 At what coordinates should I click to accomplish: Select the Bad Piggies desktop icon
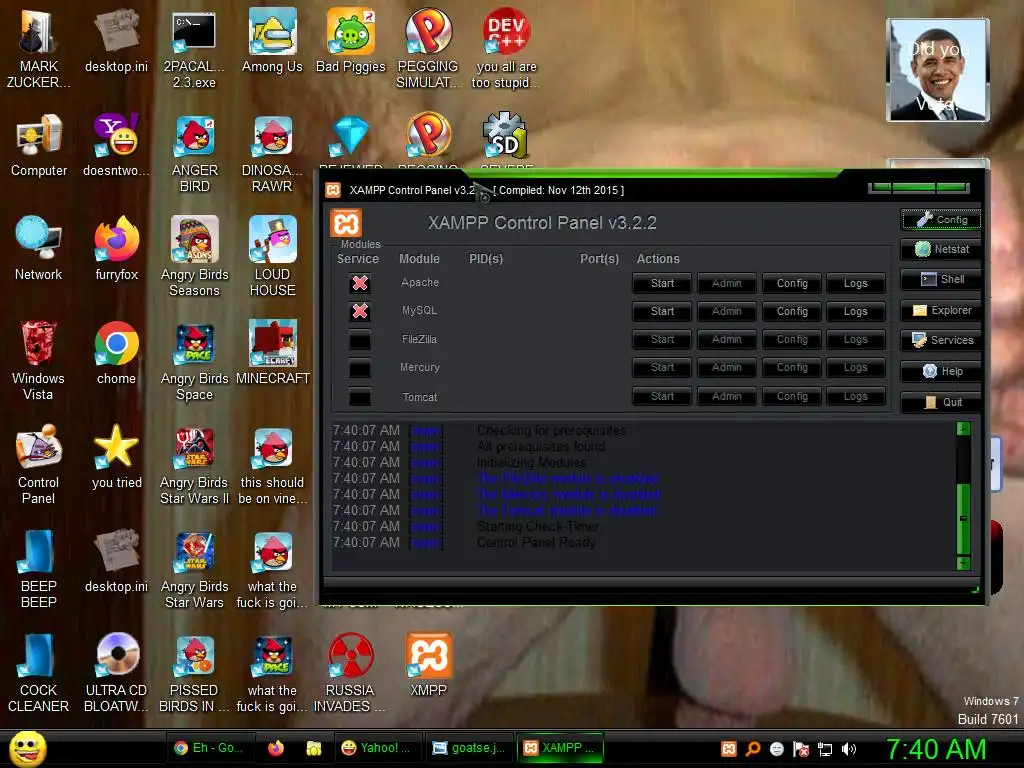[x=351, y=40]
